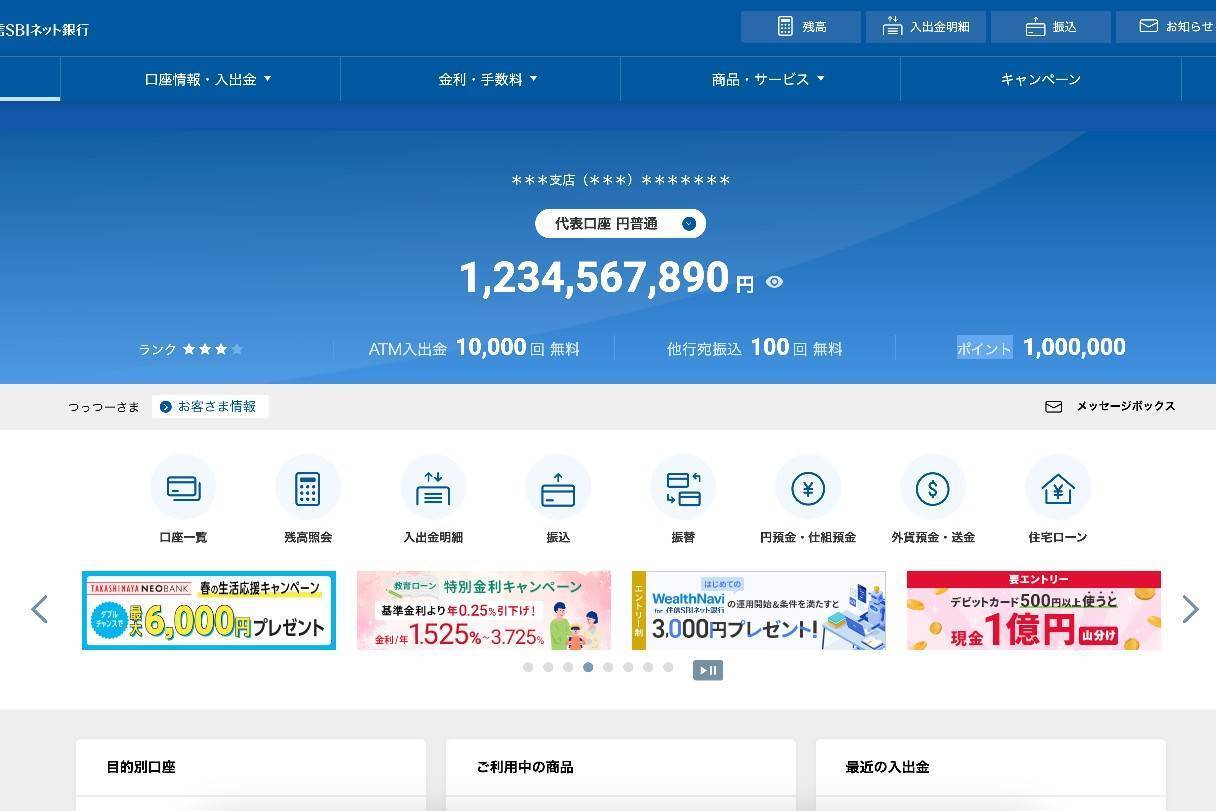Open 春の生活応援キャンペーン 6,000円 banner

tap(209, 610)
